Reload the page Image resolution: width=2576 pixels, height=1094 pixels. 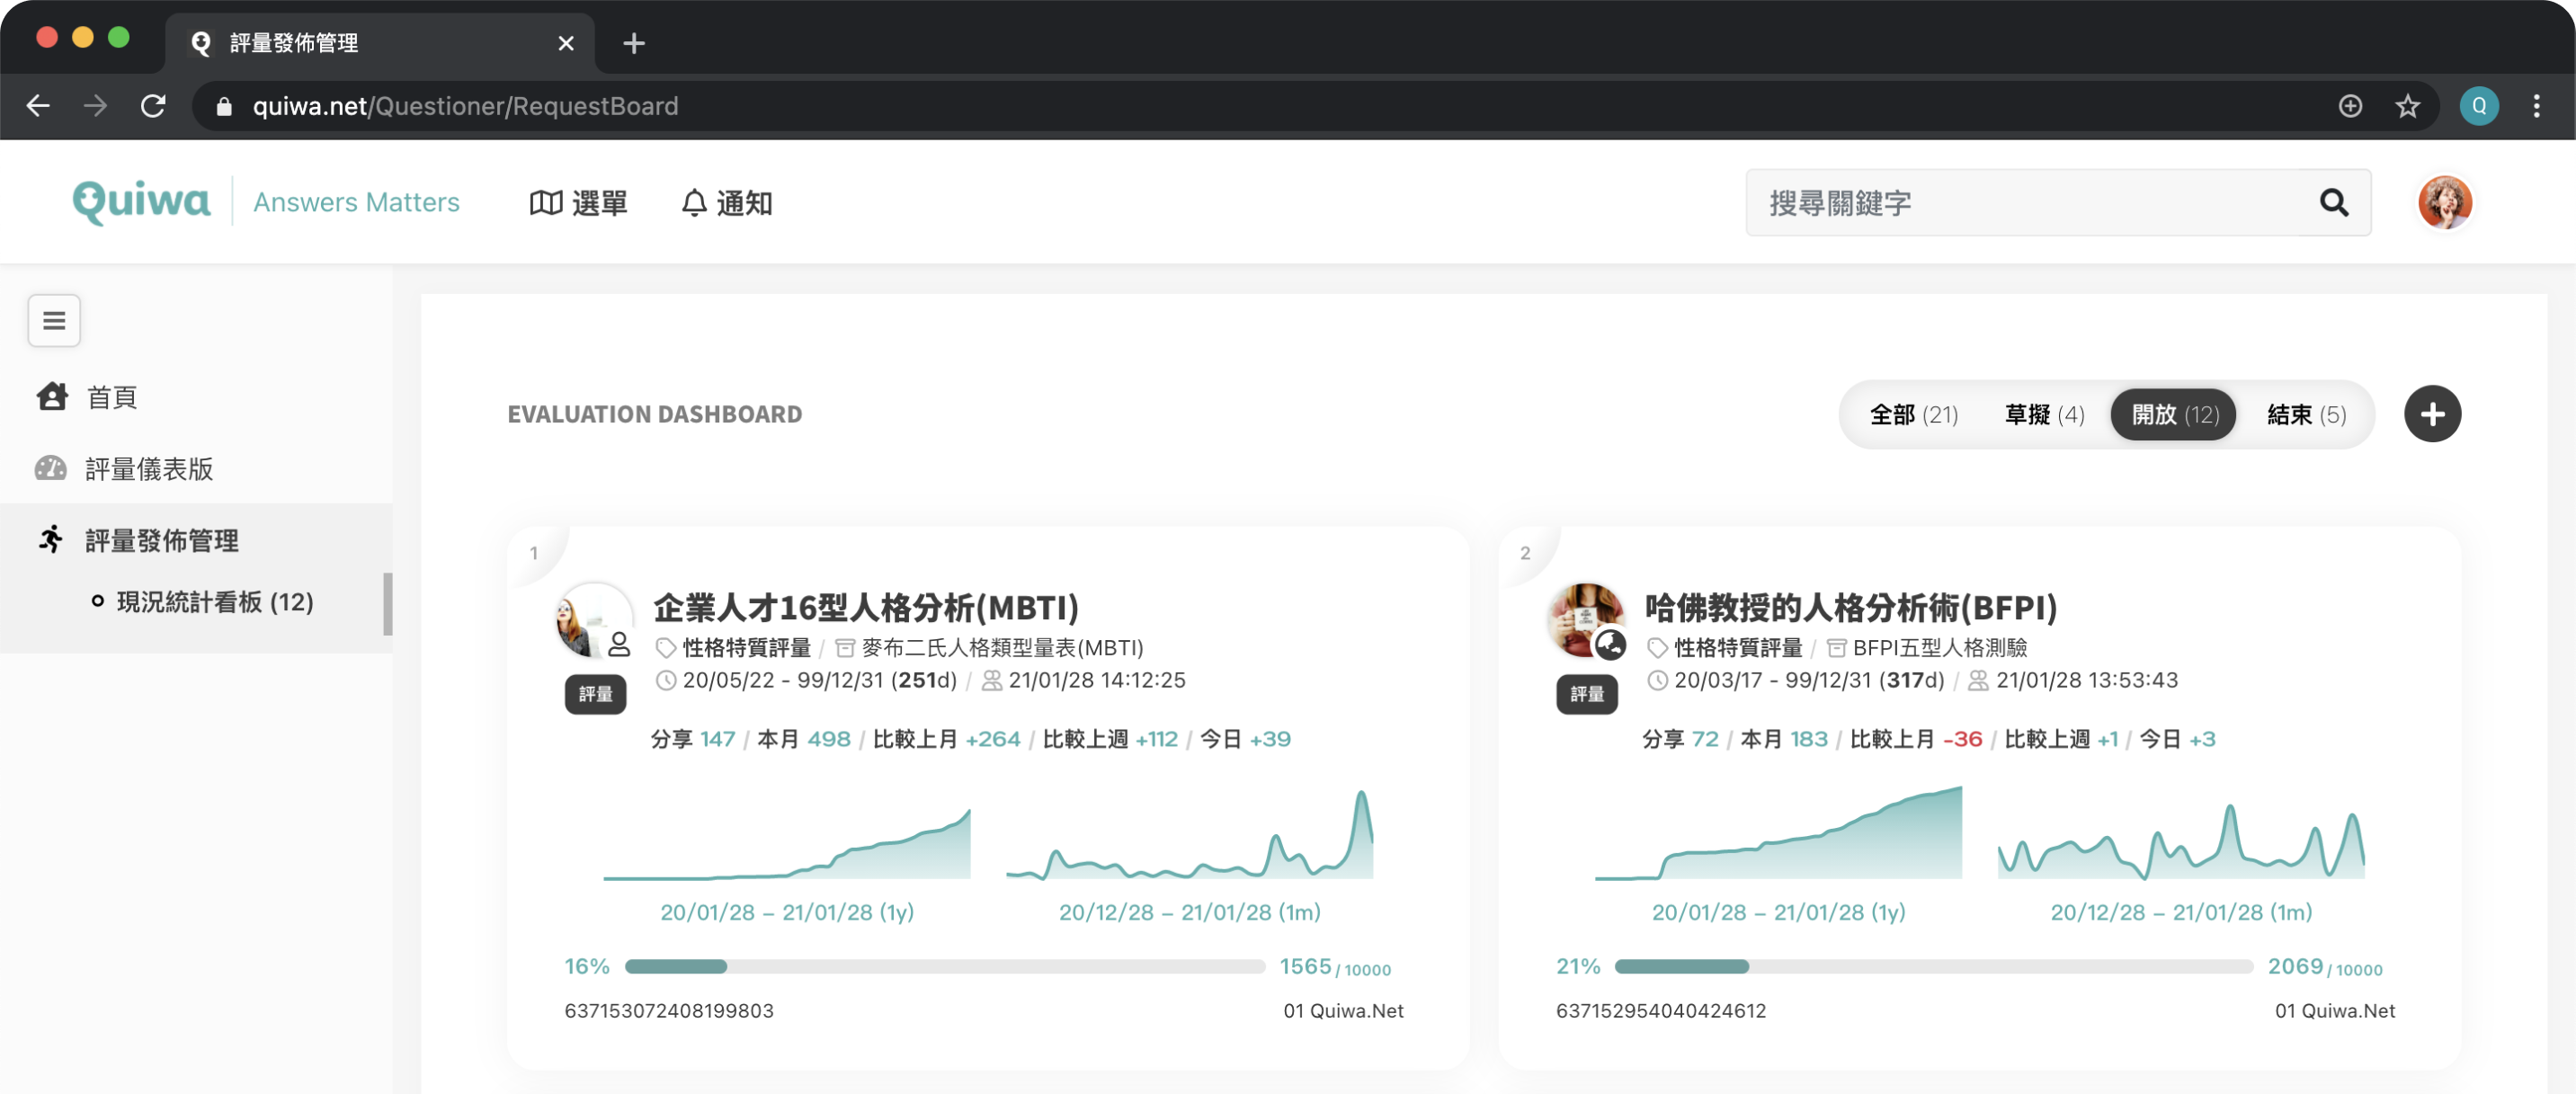(x=153, y=106)
